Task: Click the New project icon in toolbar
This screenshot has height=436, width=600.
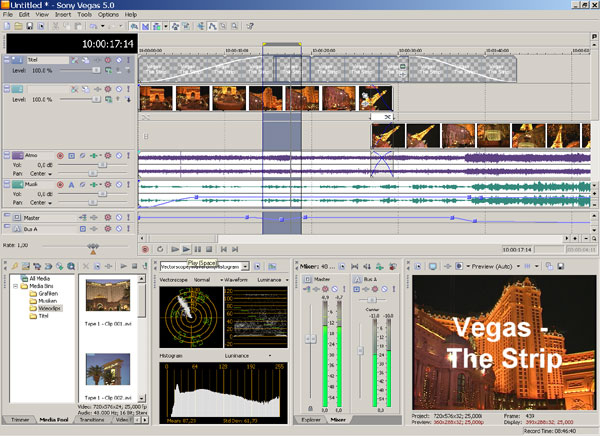Action: click(x=7, y=26)
